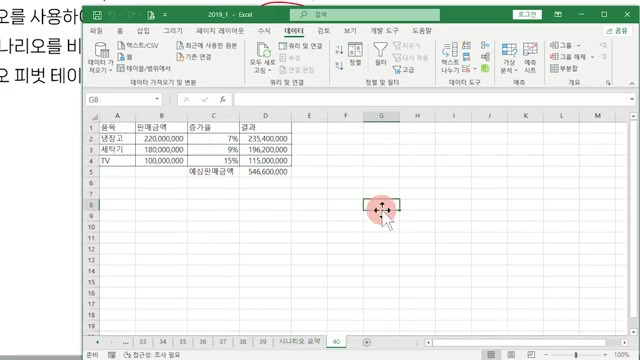Open Queries & Connections (쿼리 및 연결) pane
The image size is (640, 360).
point(300,46)
